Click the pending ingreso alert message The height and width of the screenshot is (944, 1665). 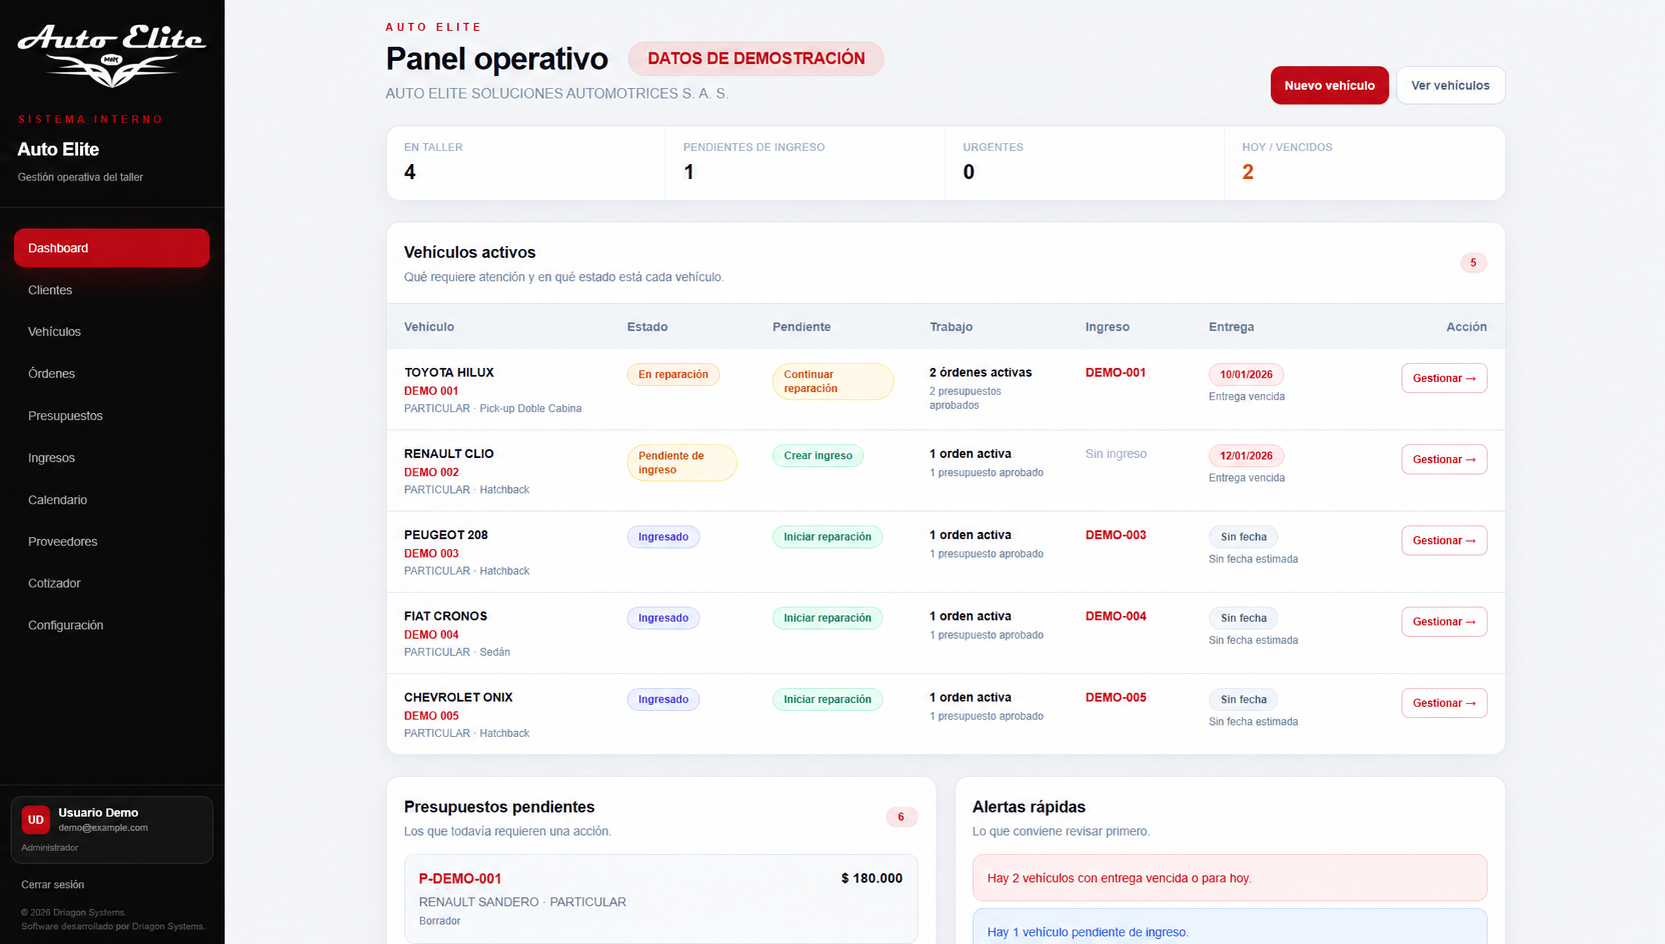pos(1229,927)
